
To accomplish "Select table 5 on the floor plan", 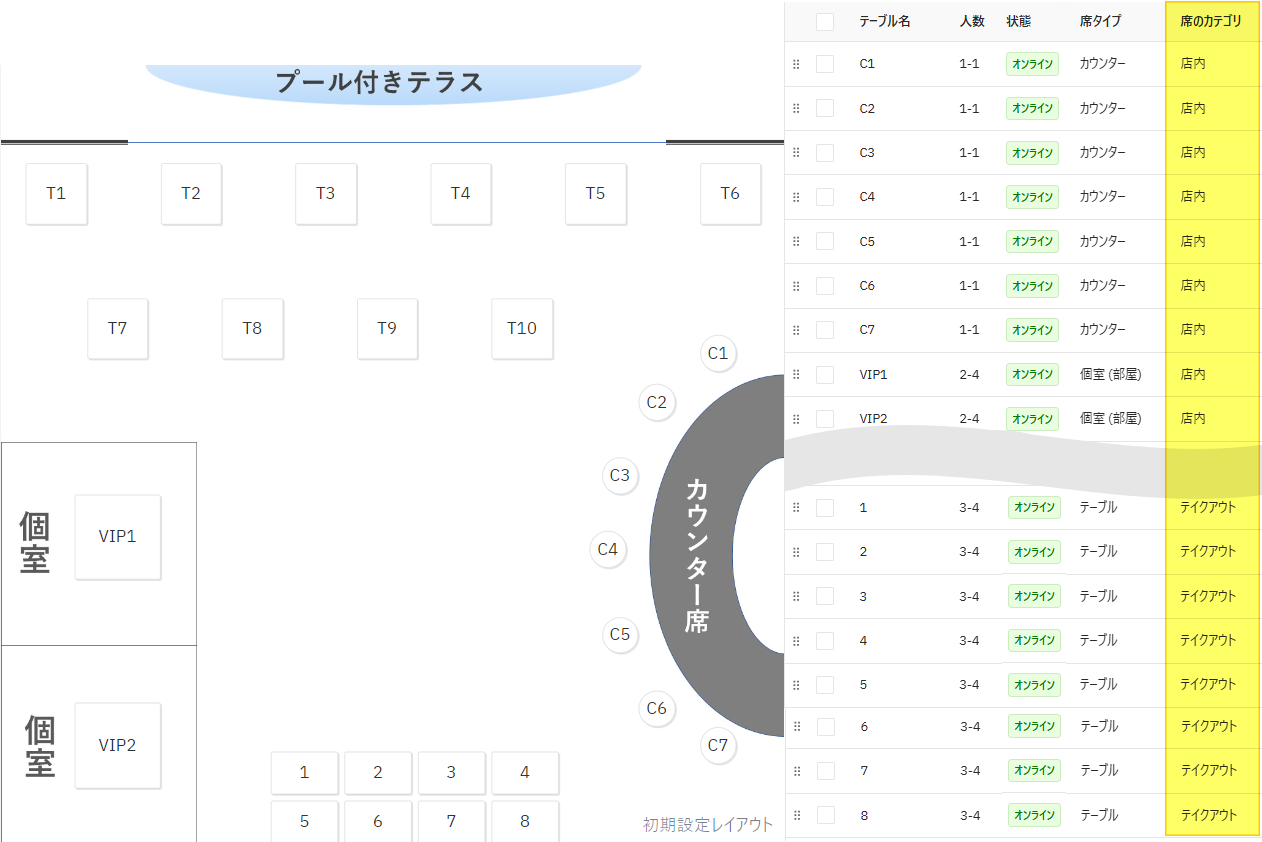I will [x=305, y=821].
